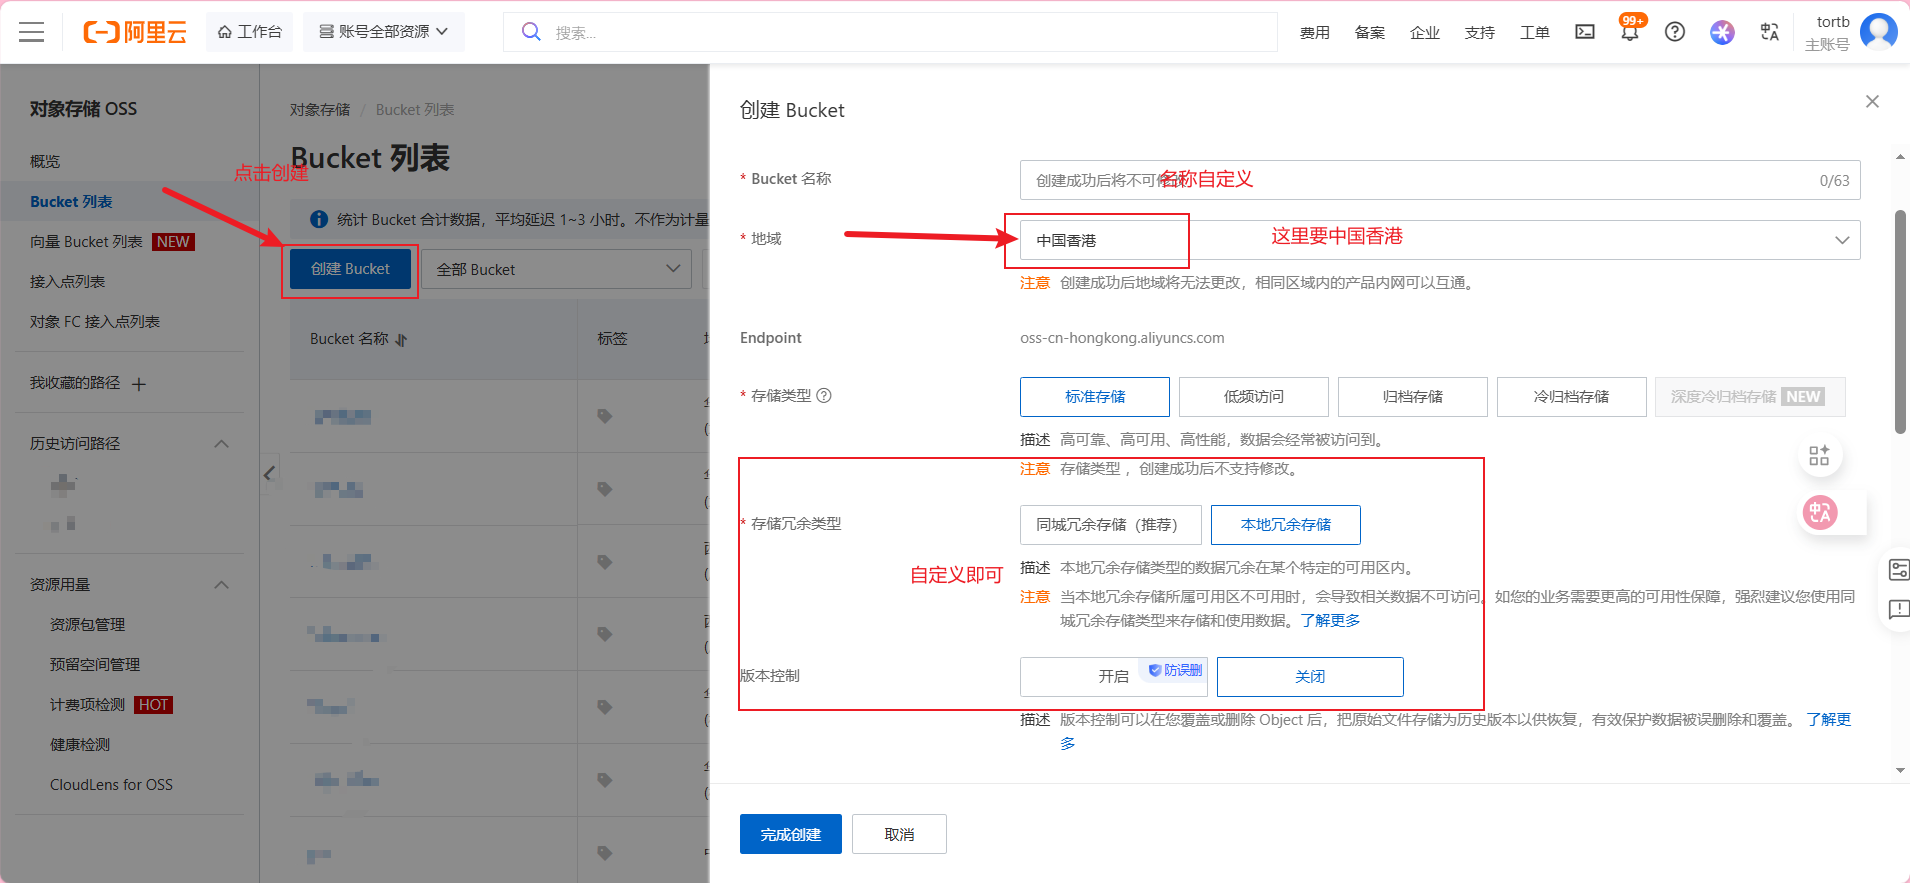Open the hamburger navigation menu
Screen dimensions: 1910x883
click(32, 32)
